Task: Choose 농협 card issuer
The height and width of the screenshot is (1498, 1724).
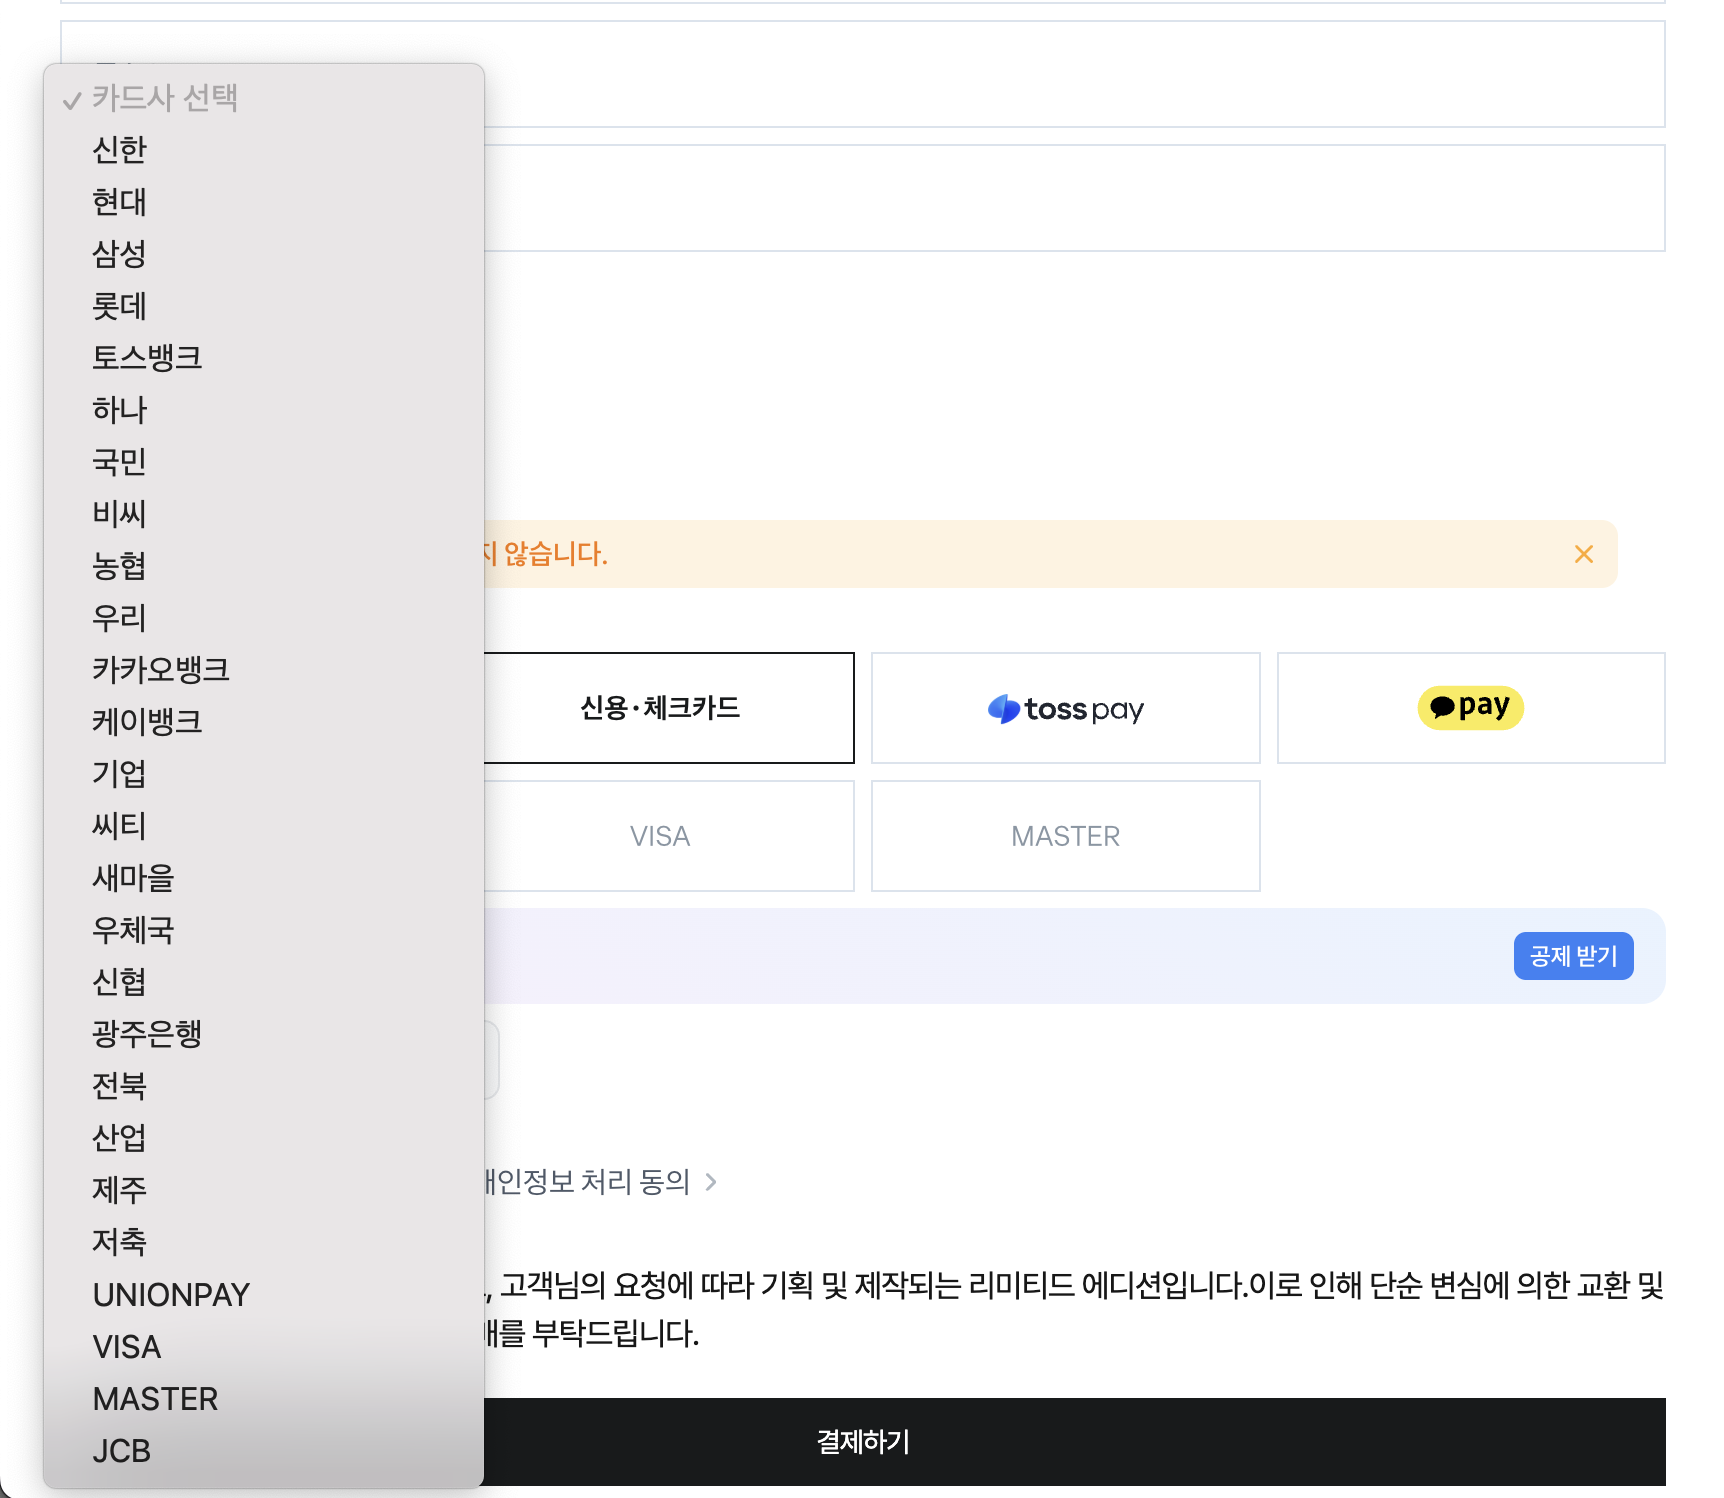Action: tap(264, 566)
